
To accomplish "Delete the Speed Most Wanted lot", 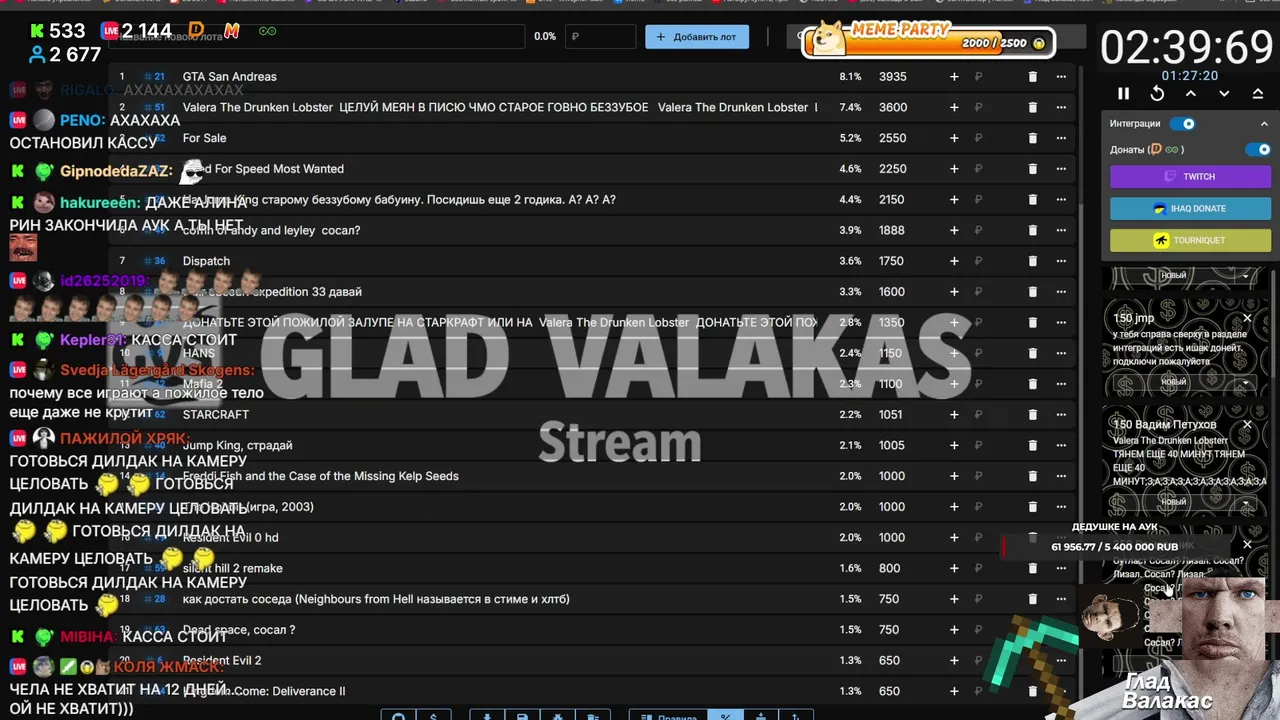I will [1033, 169].
